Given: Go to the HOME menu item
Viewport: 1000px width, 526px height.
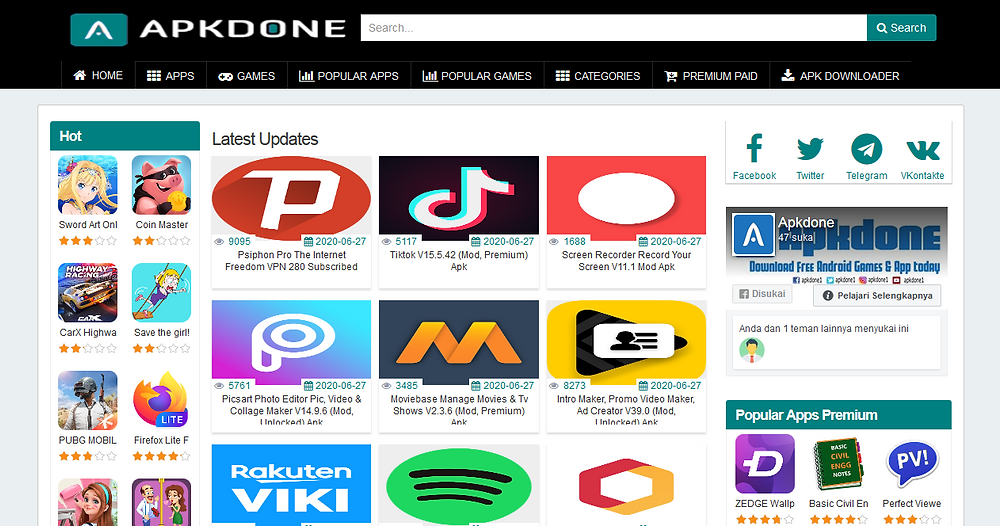Looking at the screenshot, I should click(98, 75).
